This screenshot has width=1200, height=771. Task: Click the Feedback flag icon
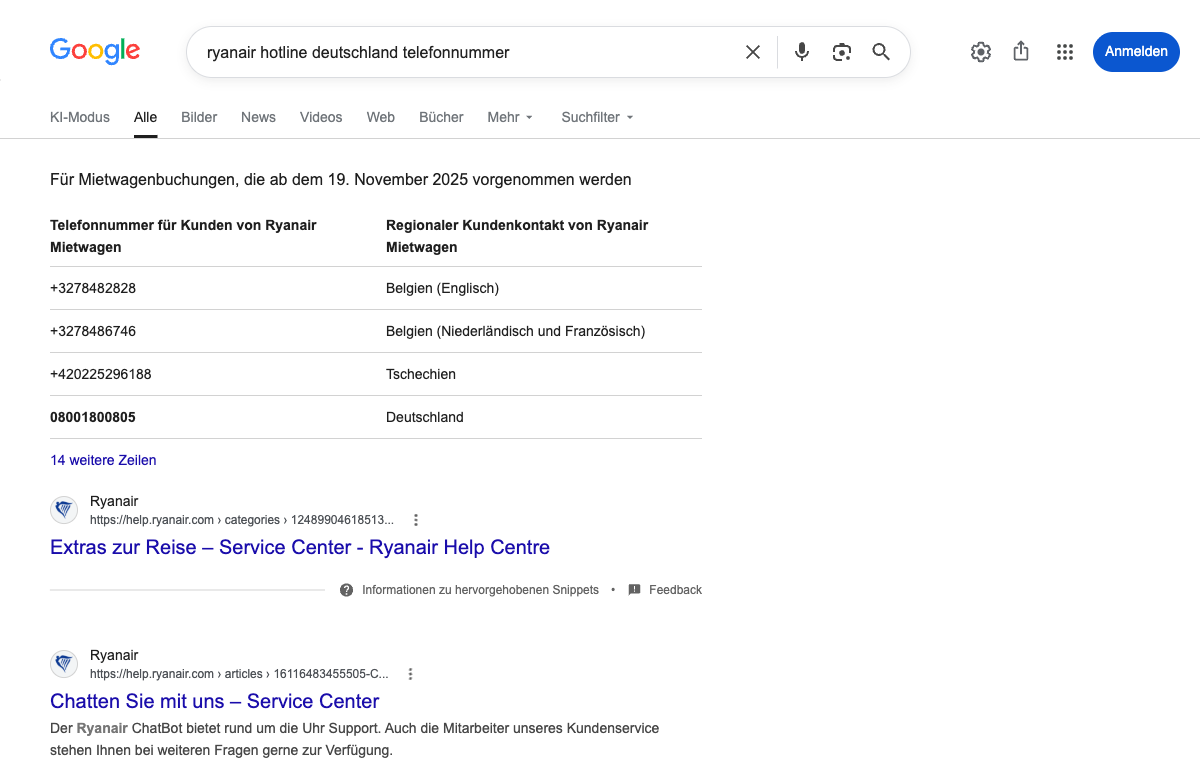pyautogui.click(x=634, y=590)
